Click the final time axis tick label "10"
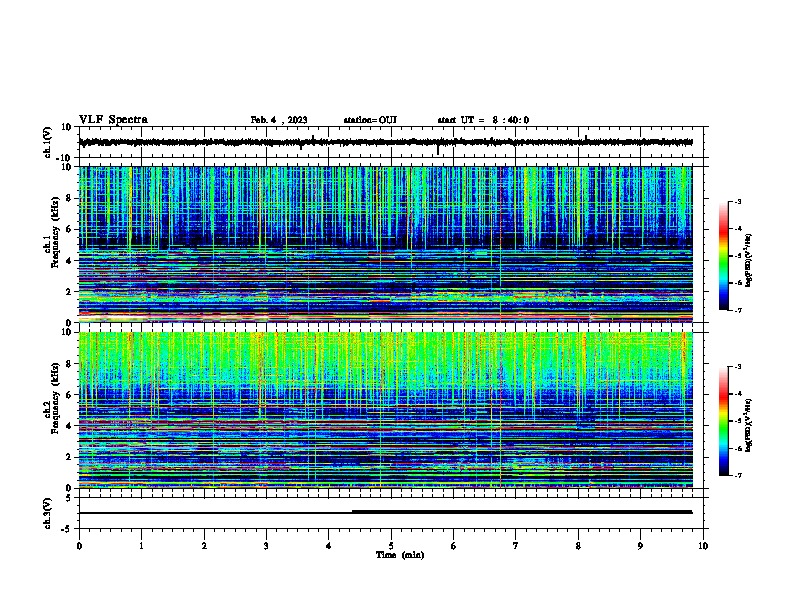 pyautogui.click(x=703, y=546)
